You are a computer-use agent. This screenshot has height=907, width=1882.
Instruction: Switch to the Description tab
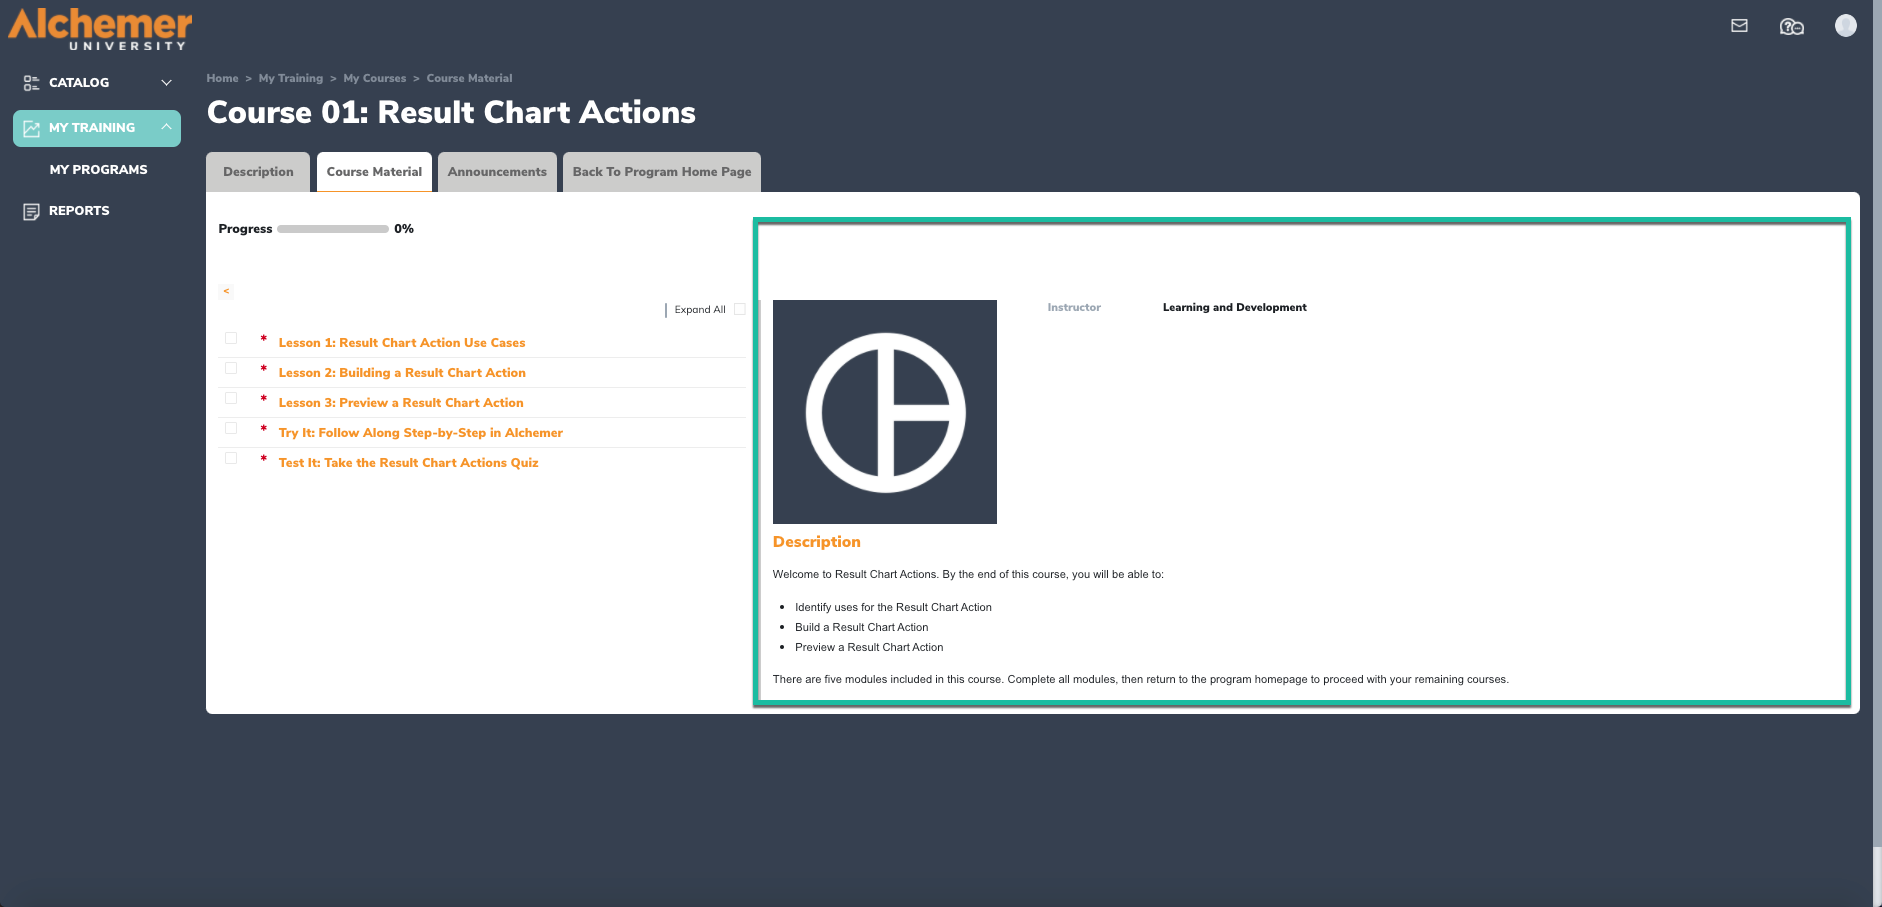click(258, 172)
